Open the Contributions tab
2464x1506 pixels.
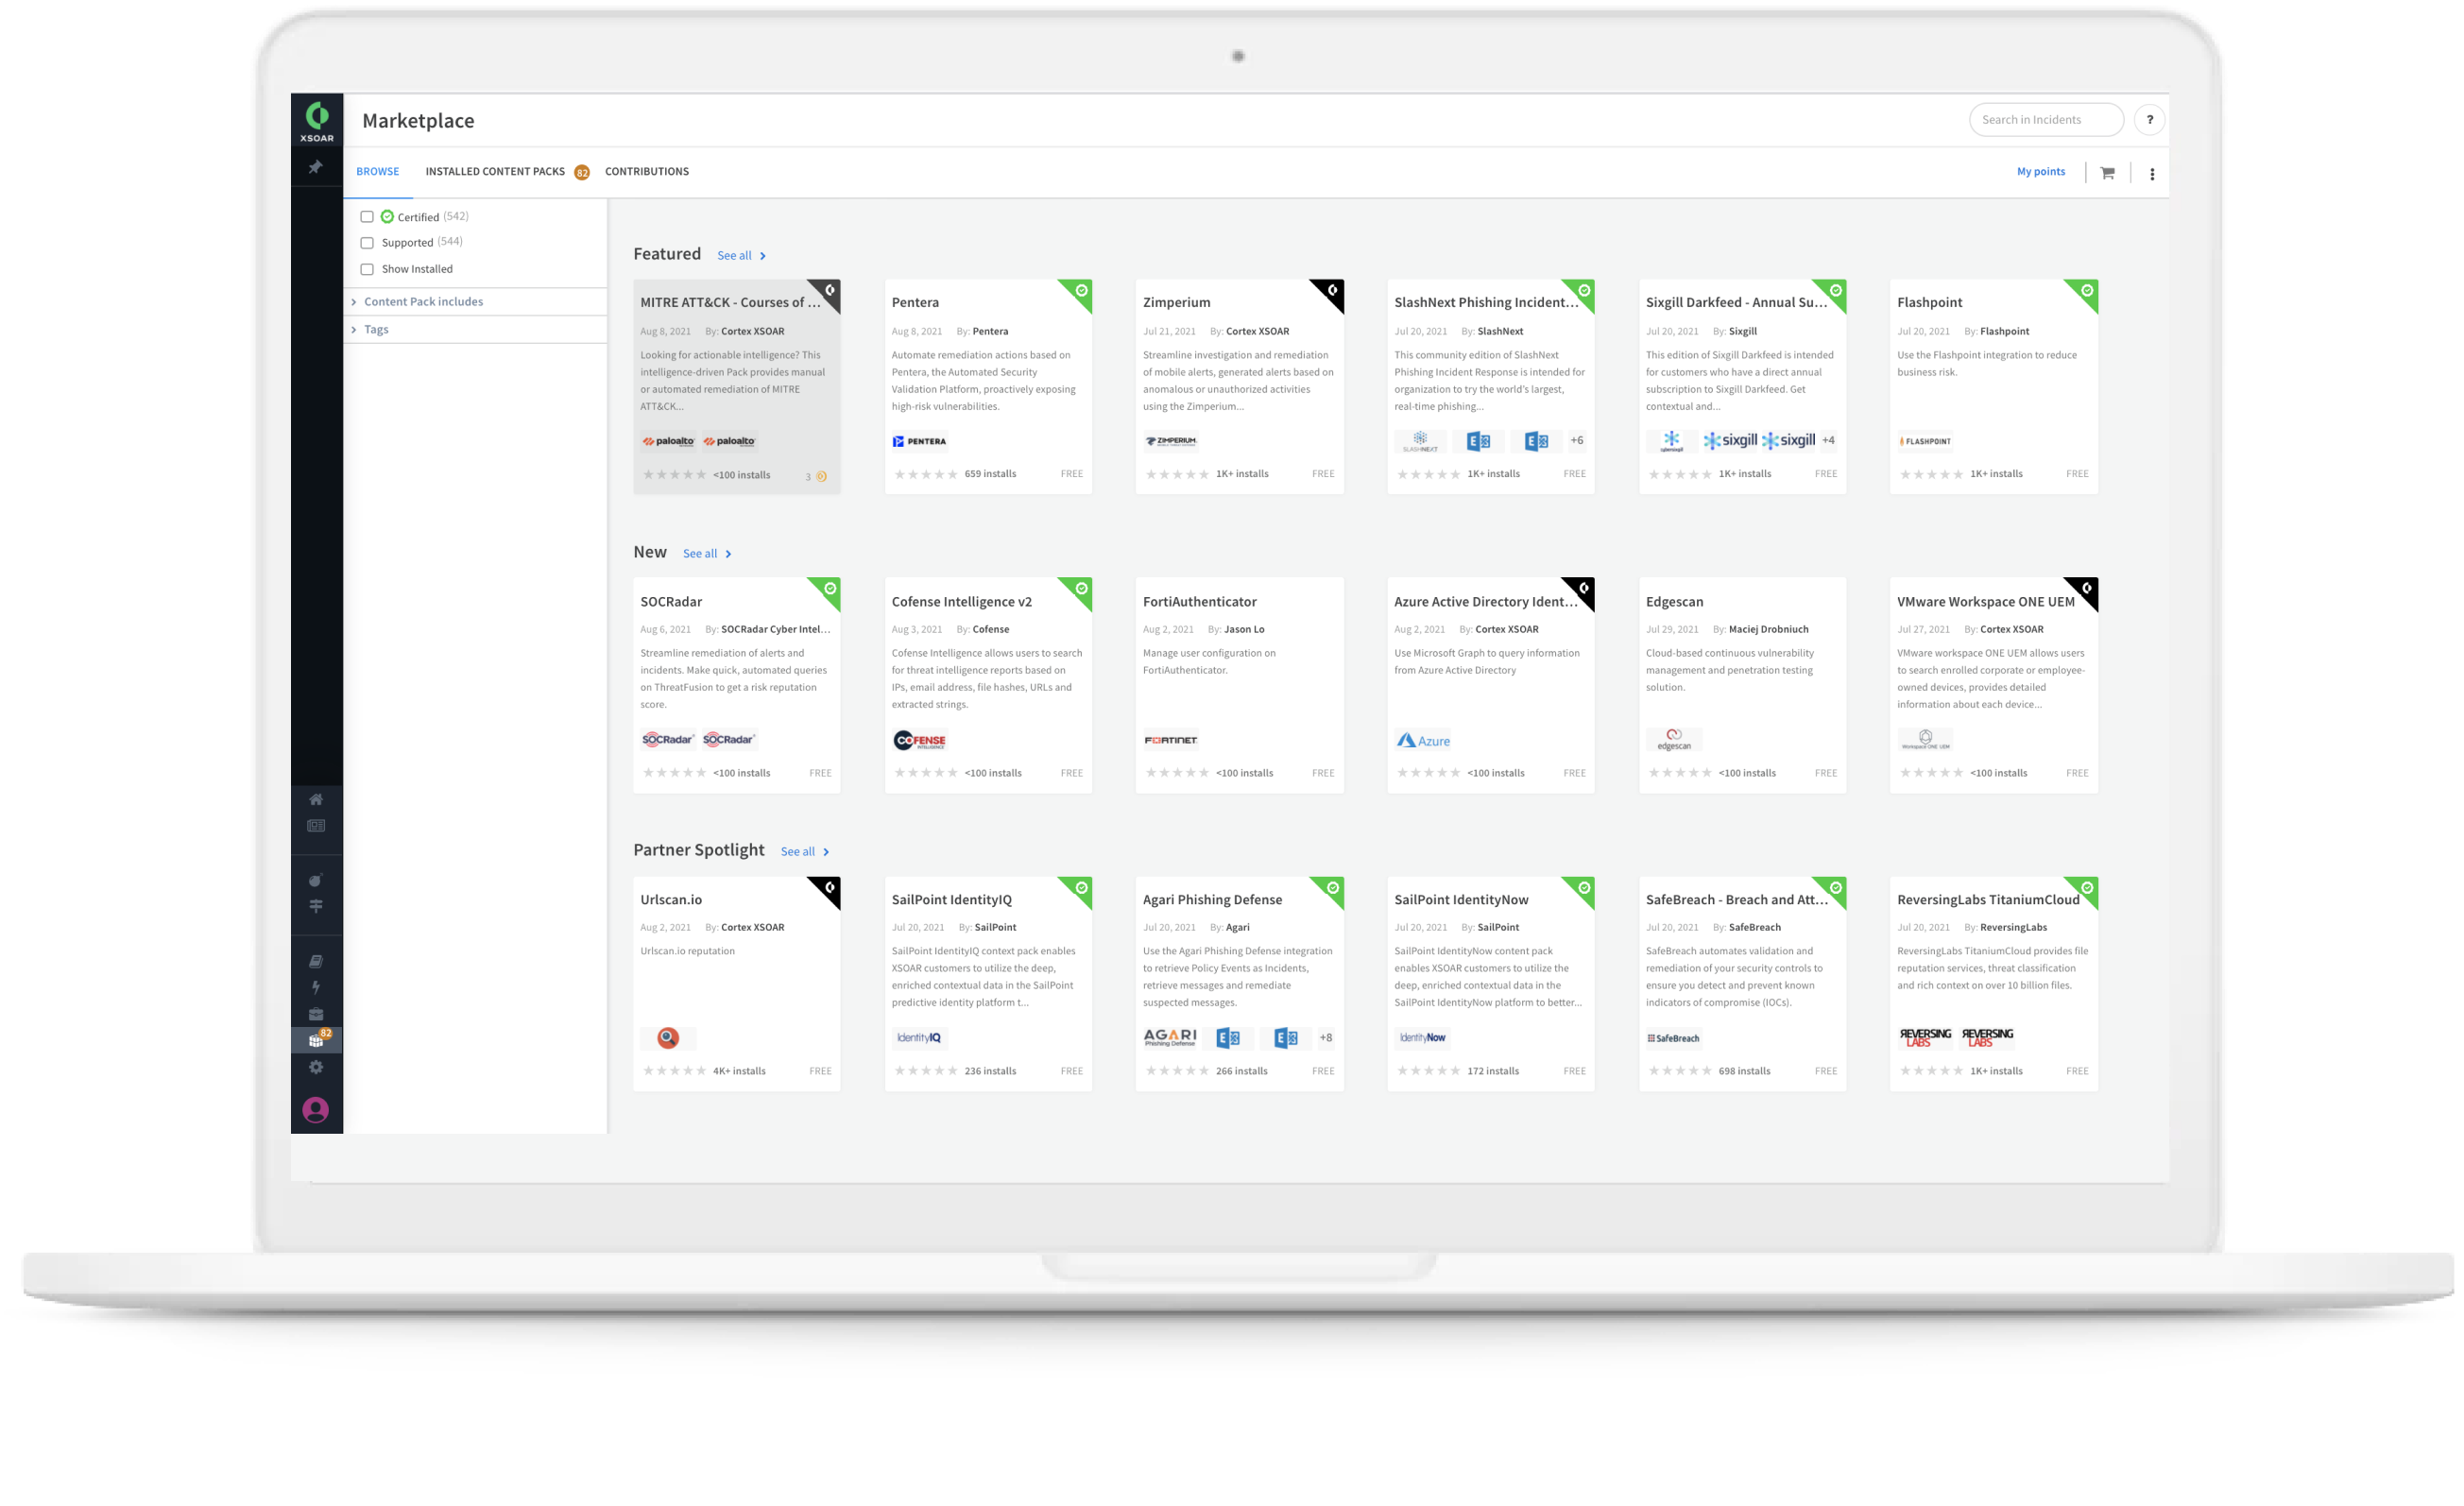tap(646, 171)
